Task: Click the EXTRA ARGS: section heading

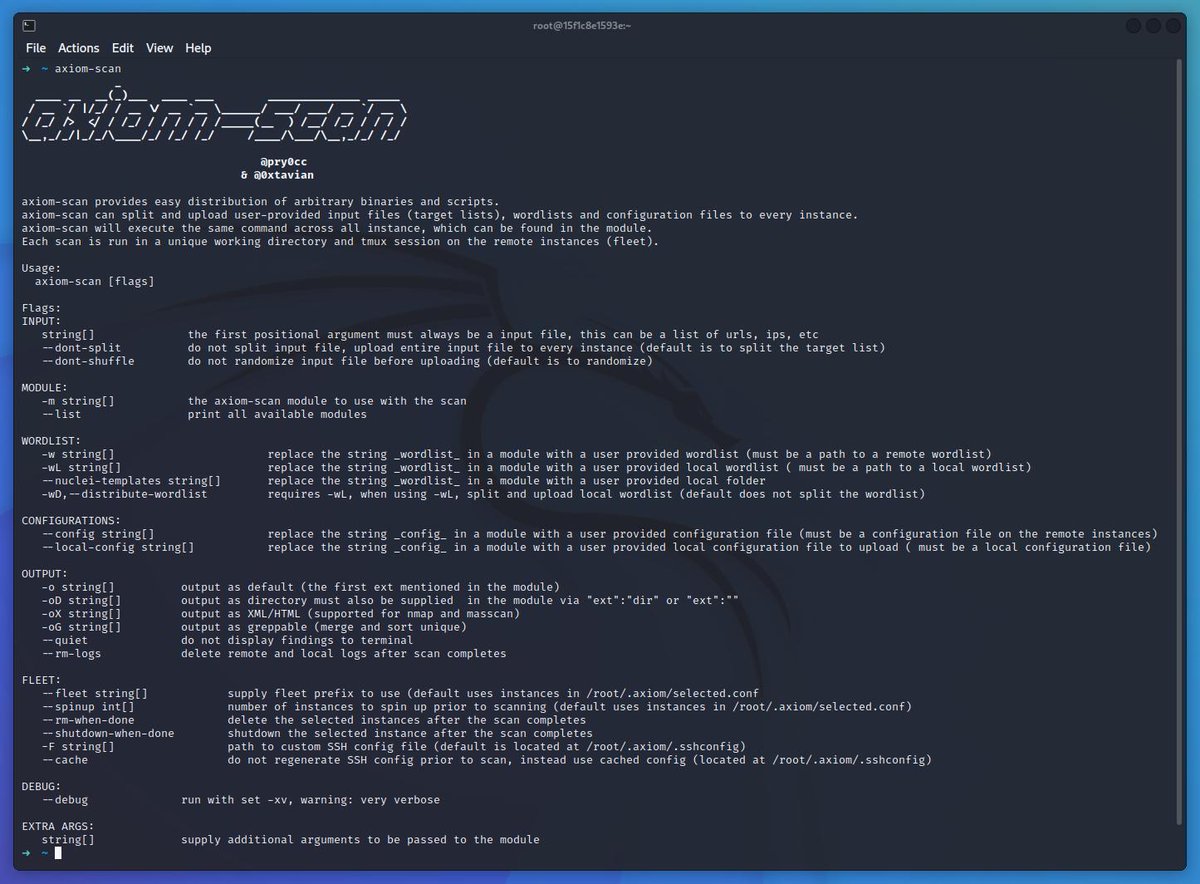Action: [x=58, y=826]
